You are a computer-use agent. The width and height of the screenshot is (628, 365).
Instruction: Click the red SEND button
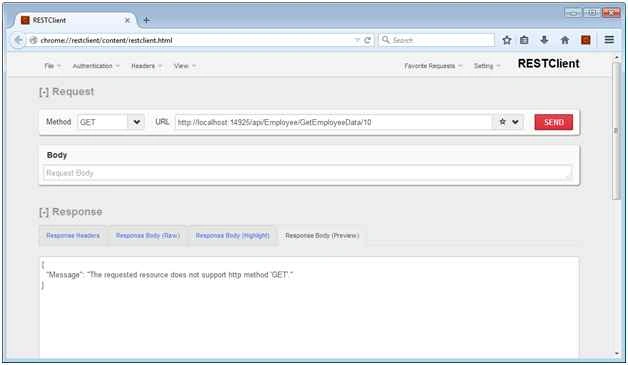coord(554,122)
